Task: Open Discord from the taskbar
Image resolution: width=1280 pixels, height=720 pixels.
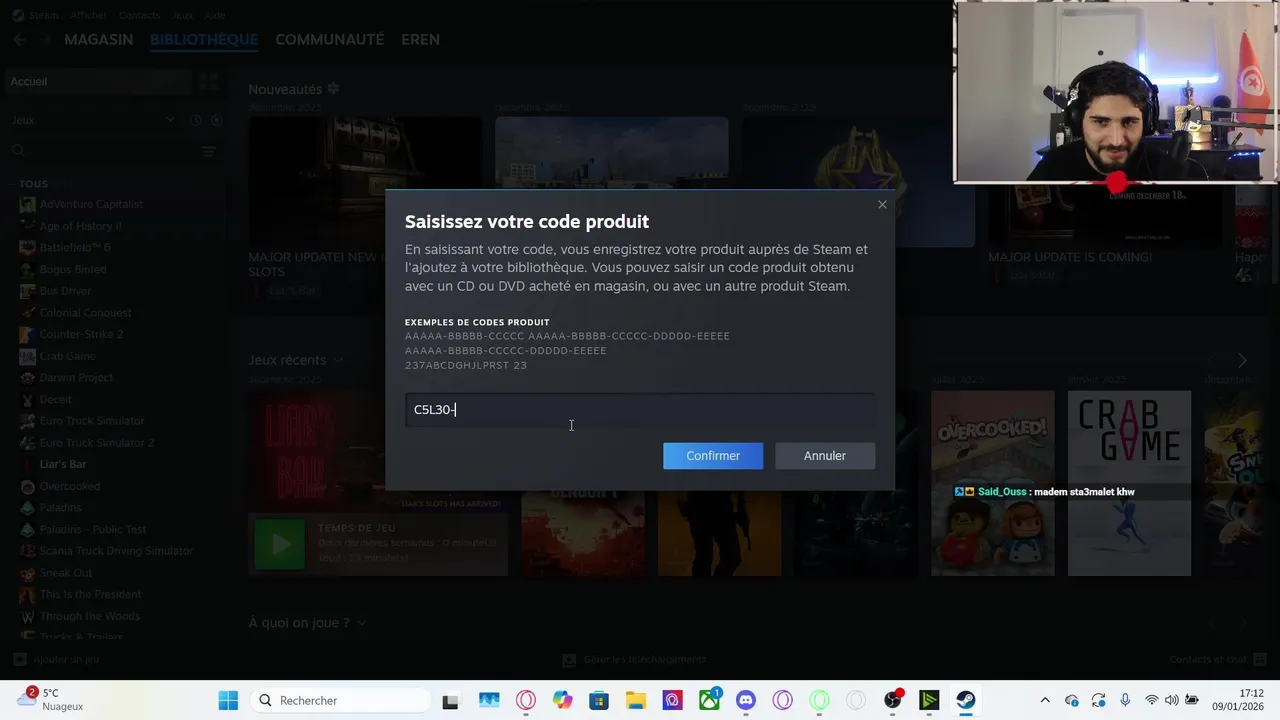Action: tap(746, 700)
